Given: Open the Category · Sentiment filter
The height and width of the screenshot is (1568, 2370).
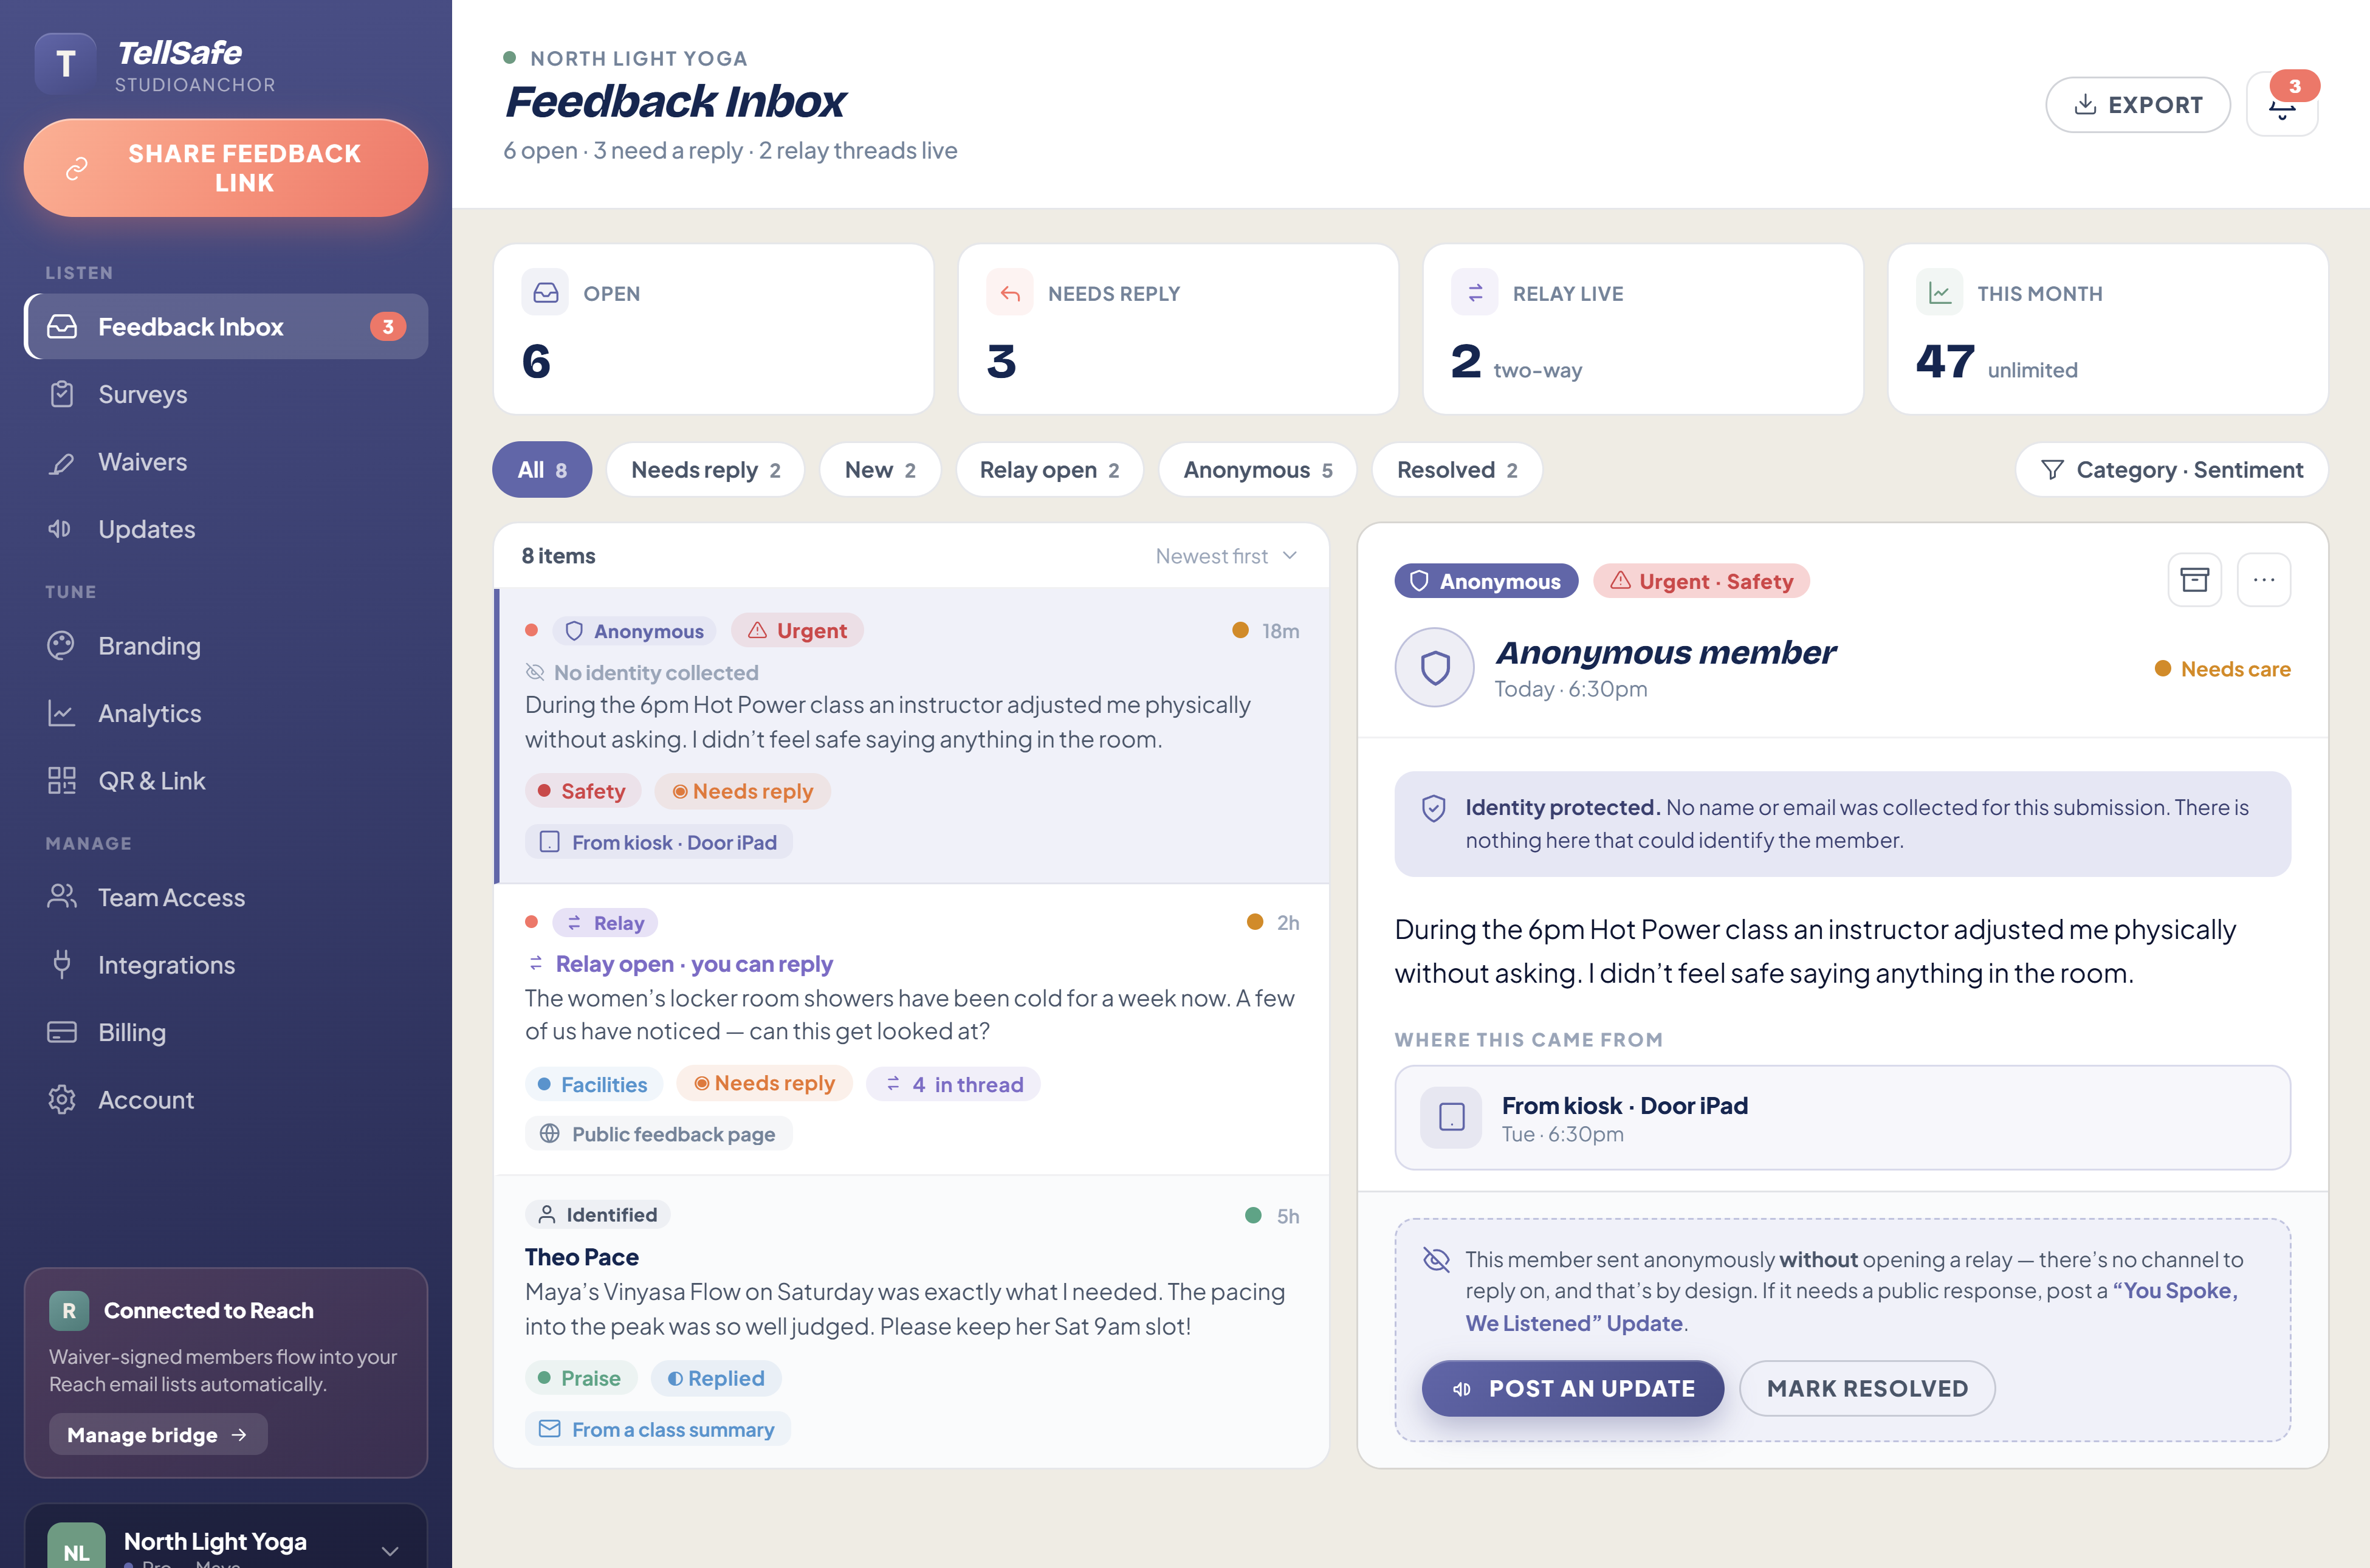Looking at the screenshot, I should pos(2171,470).
